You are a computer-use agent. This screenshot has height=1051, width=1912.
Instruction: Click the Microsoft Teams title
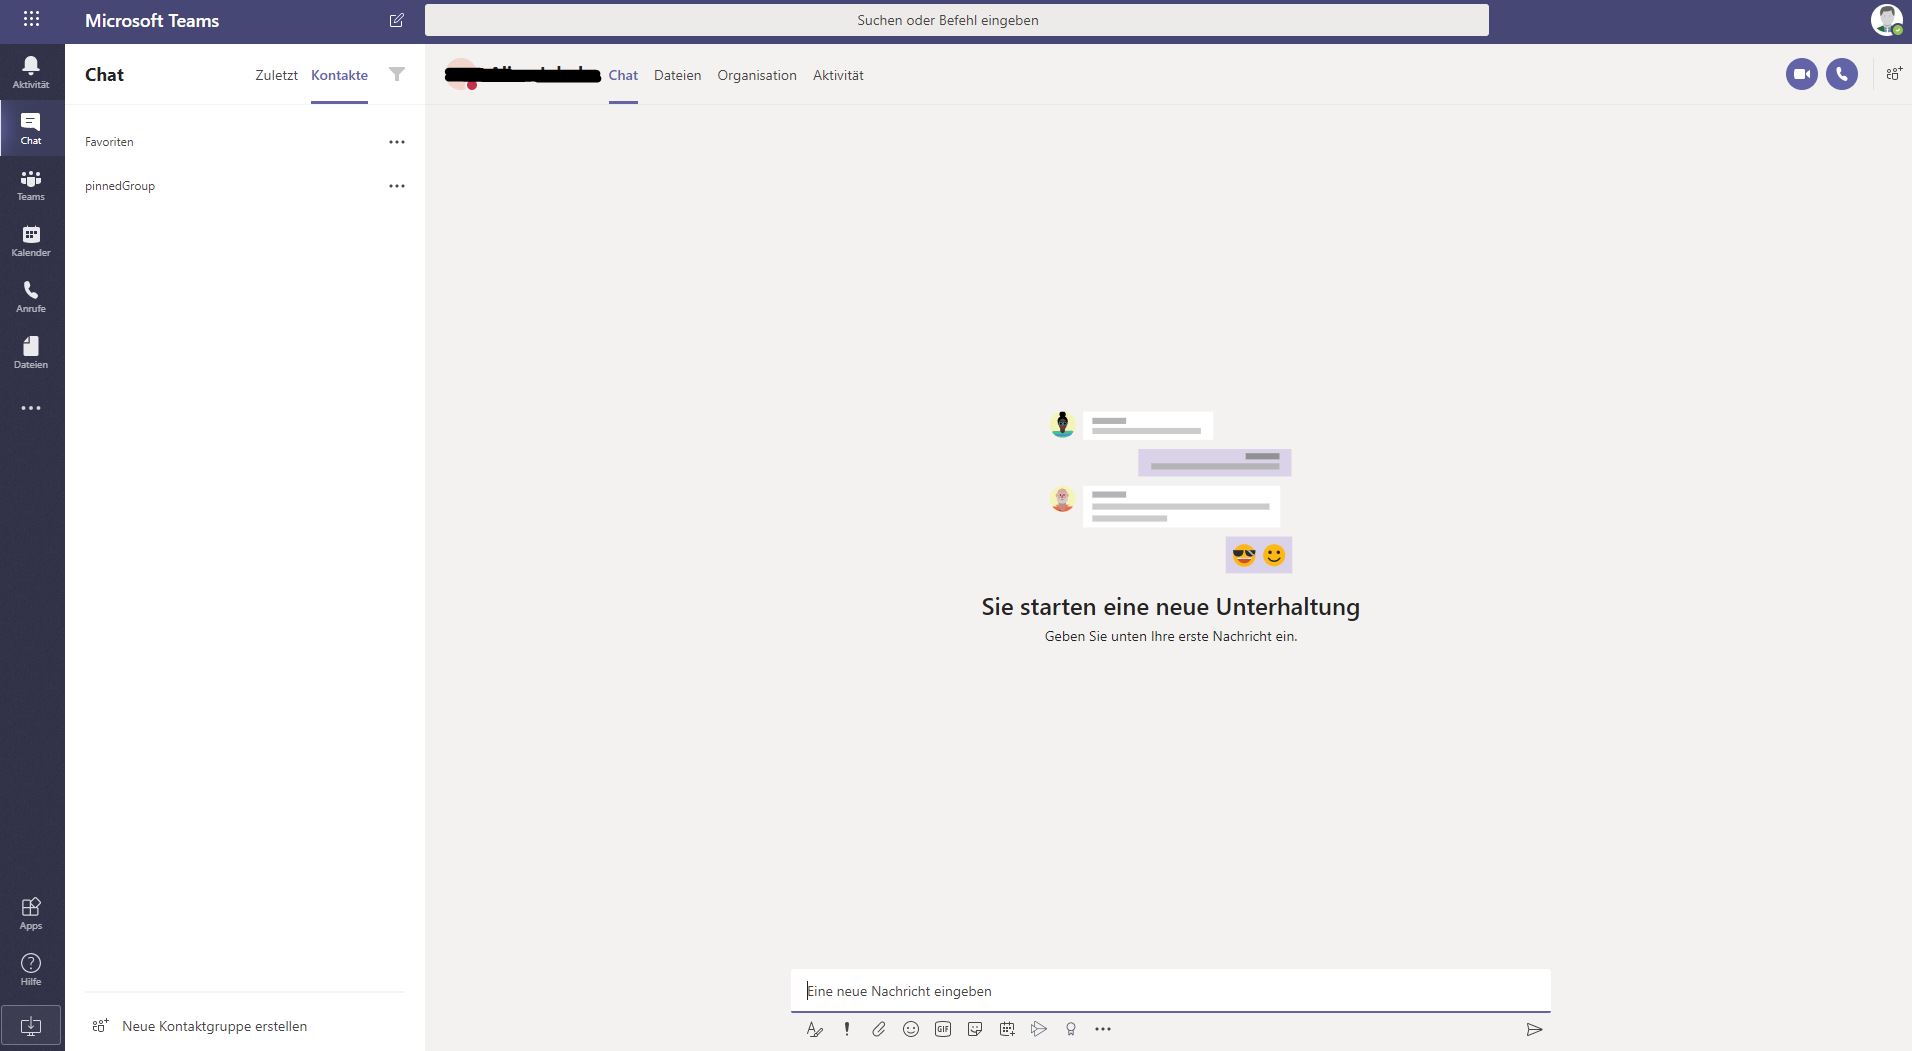[x=152, y=20]
